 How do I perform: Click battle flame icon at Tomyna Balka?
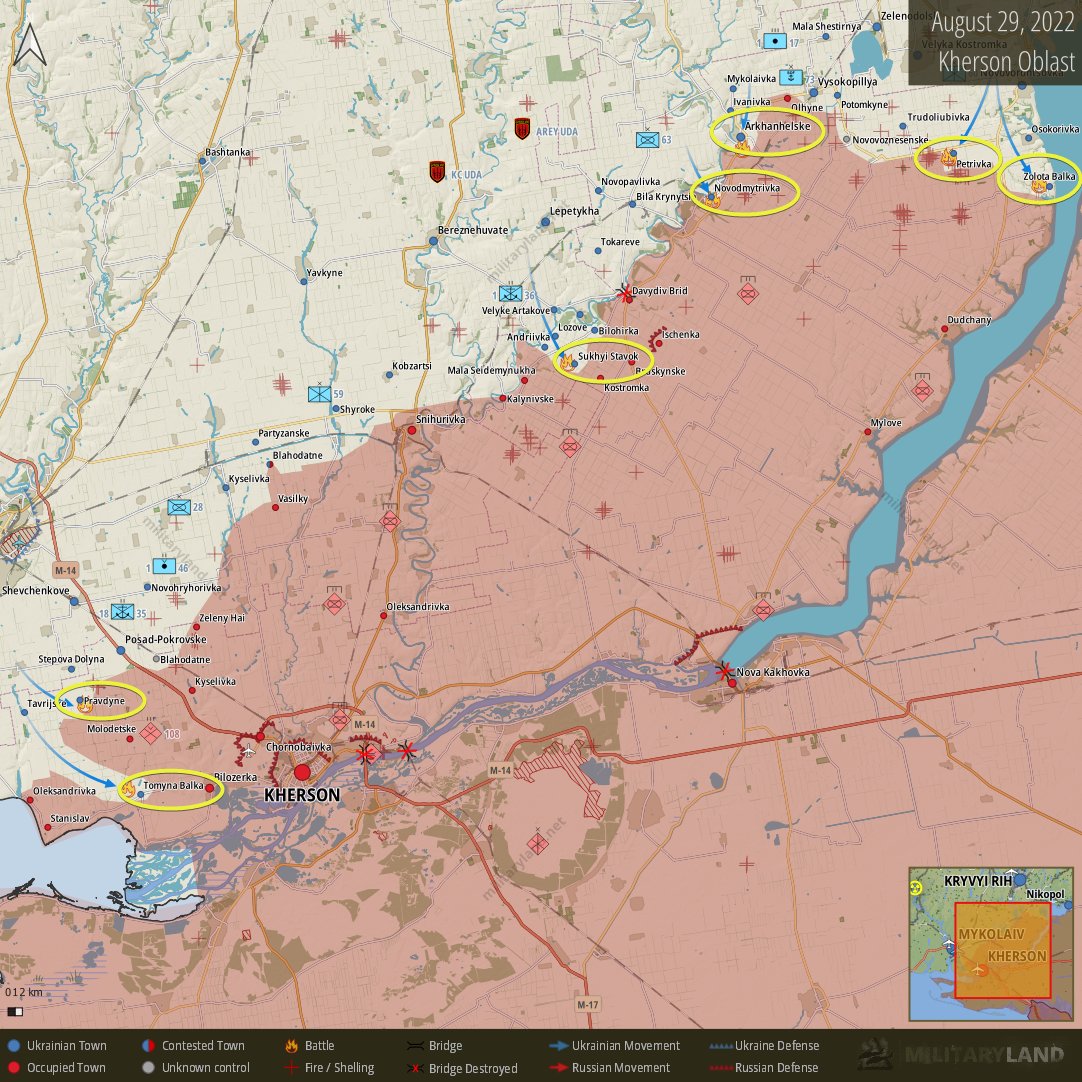coord(128,788)
